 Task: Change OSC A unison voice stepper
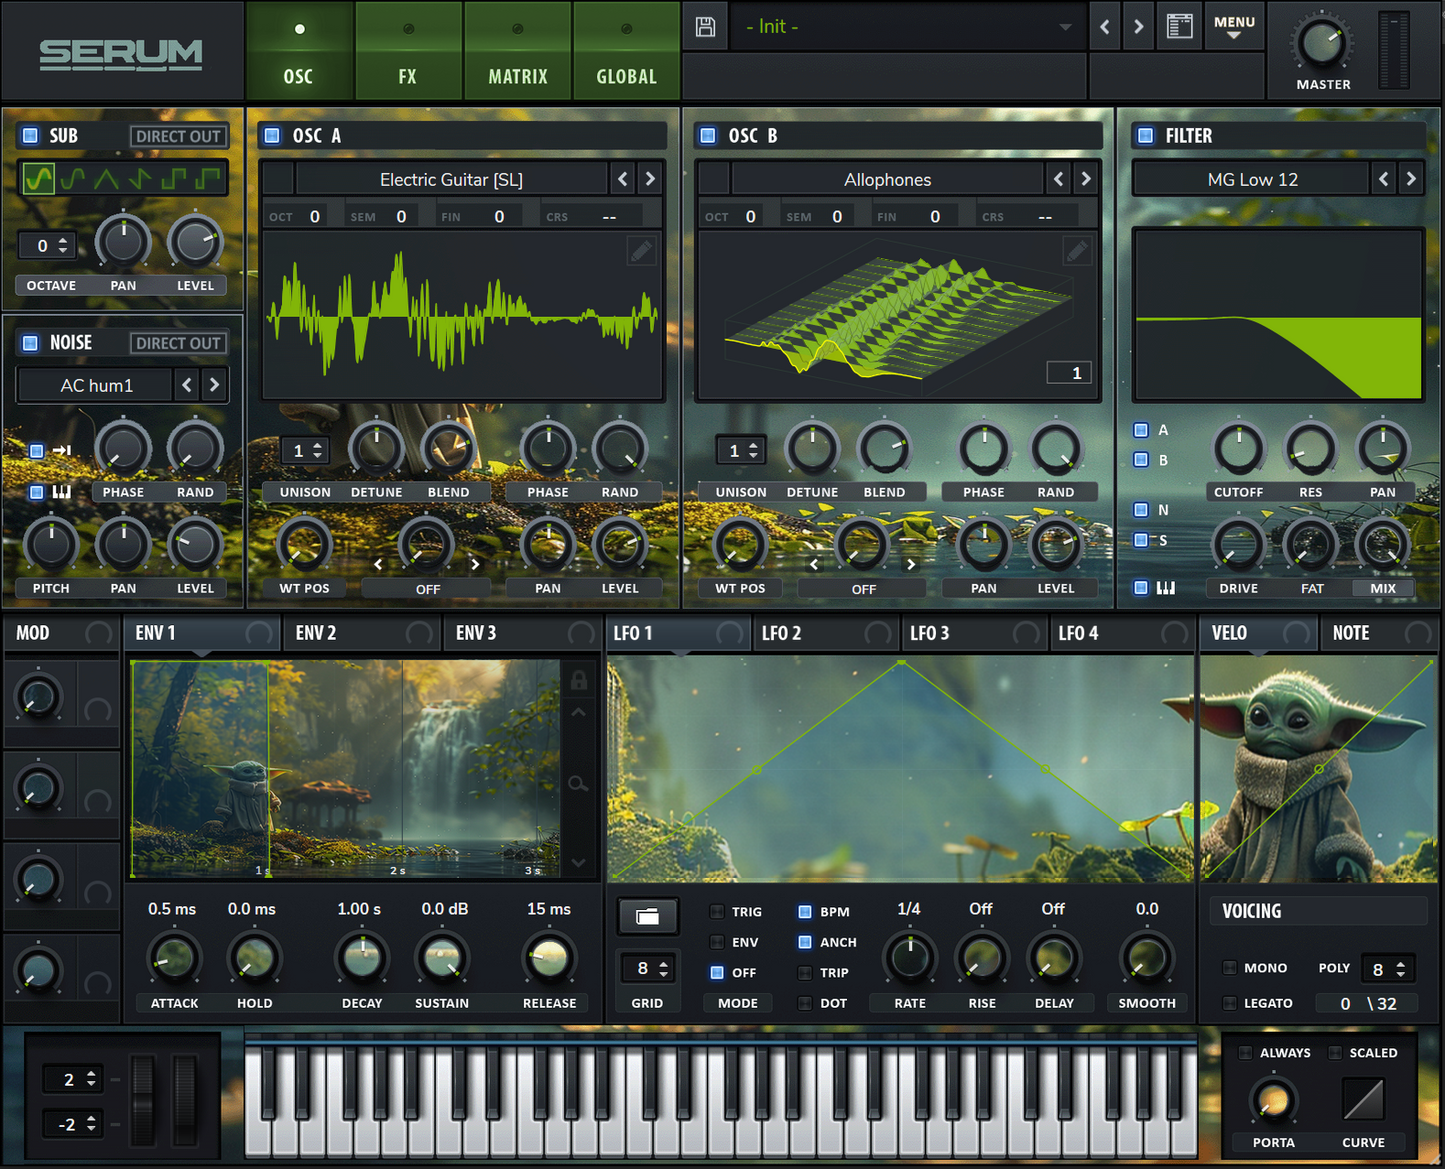click(x=318, y=451)
